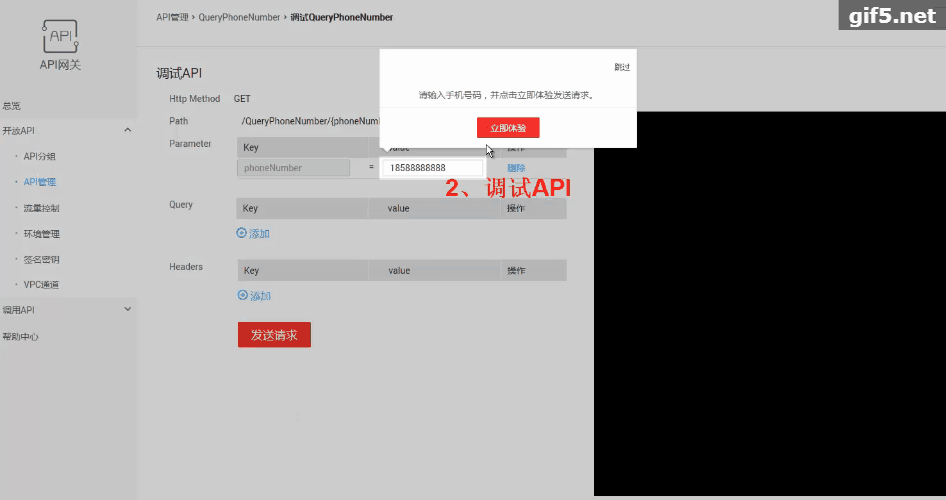Click the plus icon beside Headers 添加
The image size is (946, 500).
point(243,295)
